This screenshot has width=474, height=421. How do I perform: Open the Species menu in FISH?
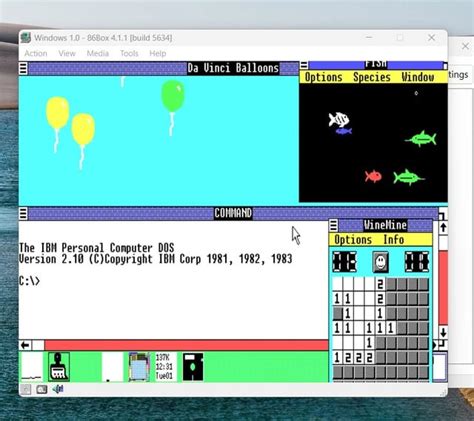coord(372,77)
